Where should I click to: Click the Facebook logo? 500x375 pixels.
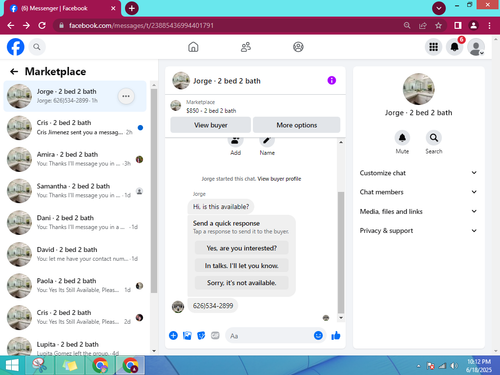pyautogui.click(x=16, y=47)
